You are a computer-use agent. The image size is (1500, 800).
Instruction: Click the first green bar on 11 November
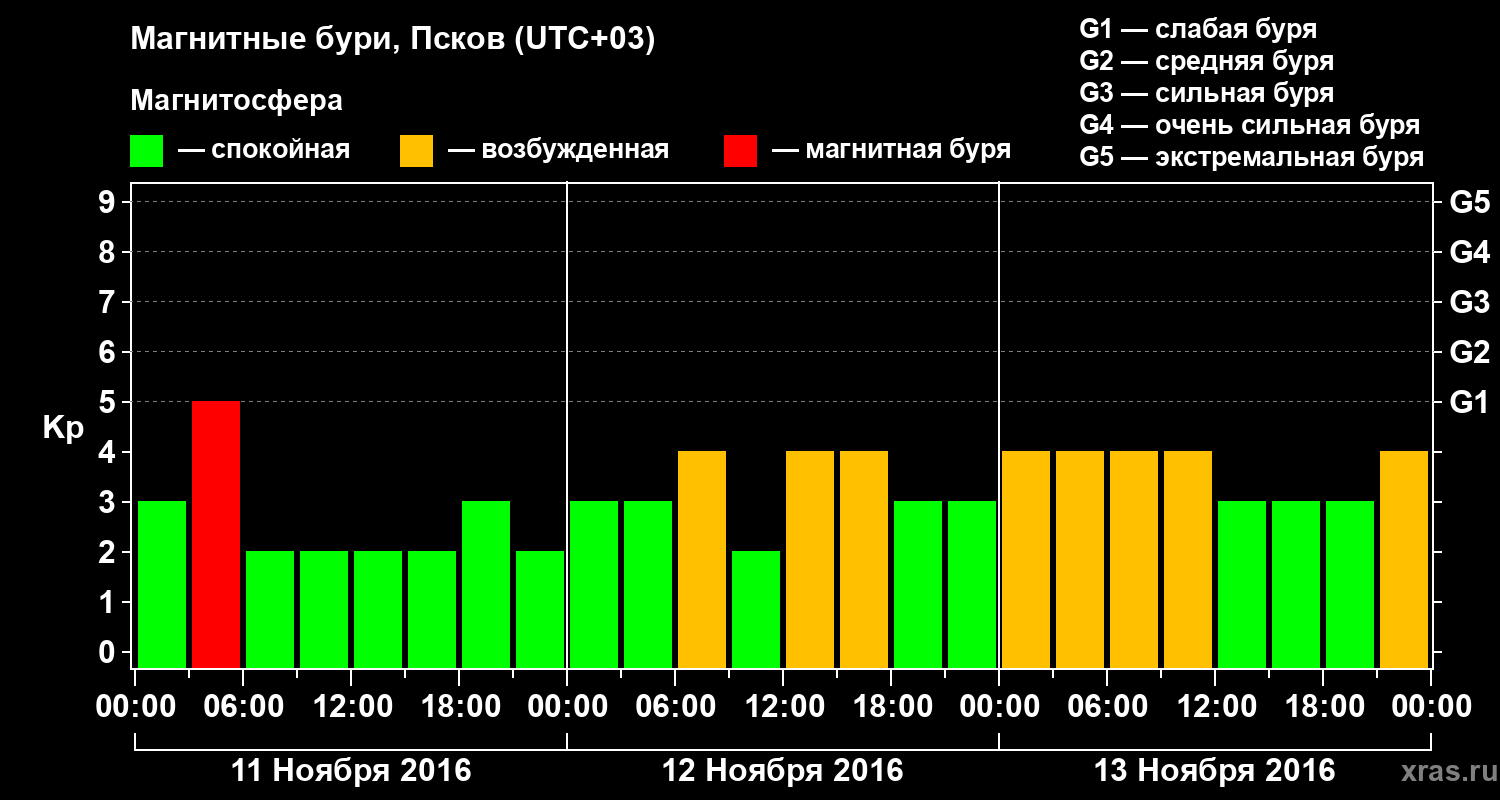[x=162, y=584]
